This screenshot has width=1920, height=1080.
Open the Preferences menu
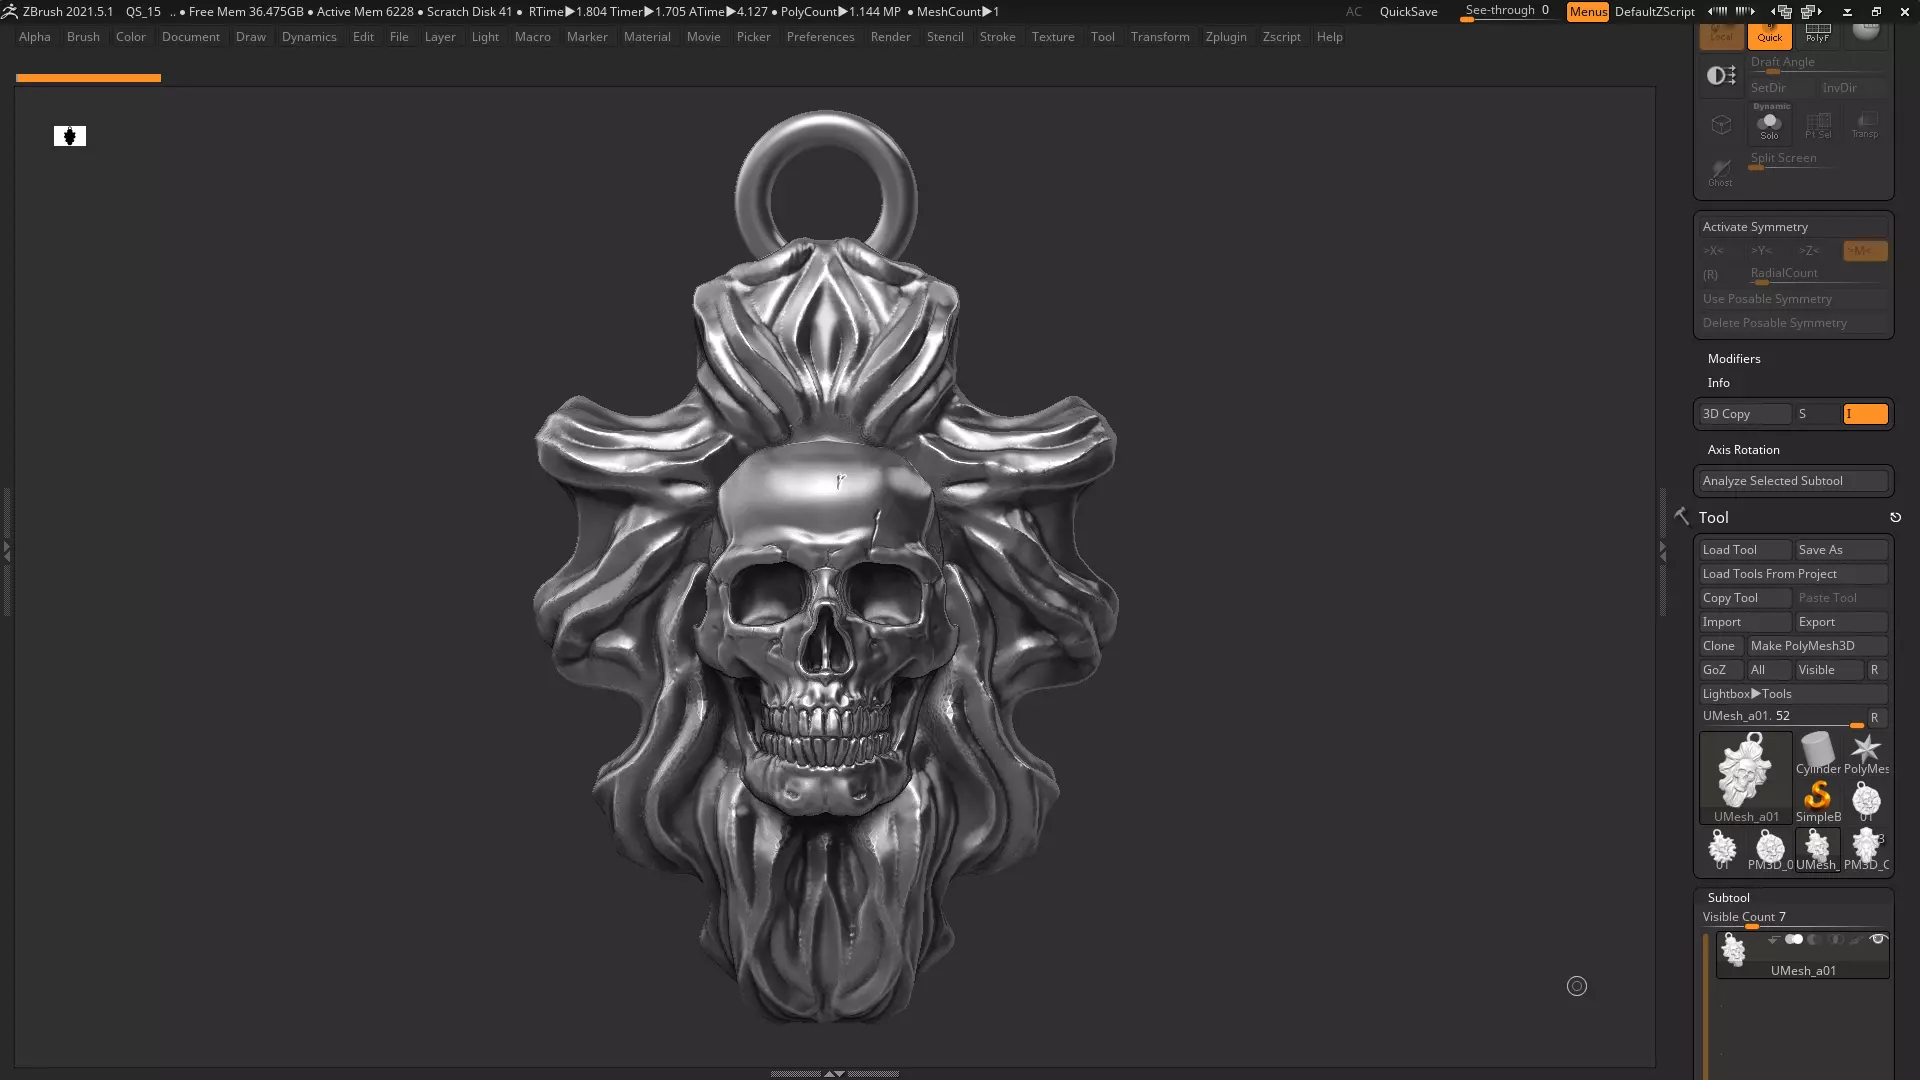[x=820, y=37]
